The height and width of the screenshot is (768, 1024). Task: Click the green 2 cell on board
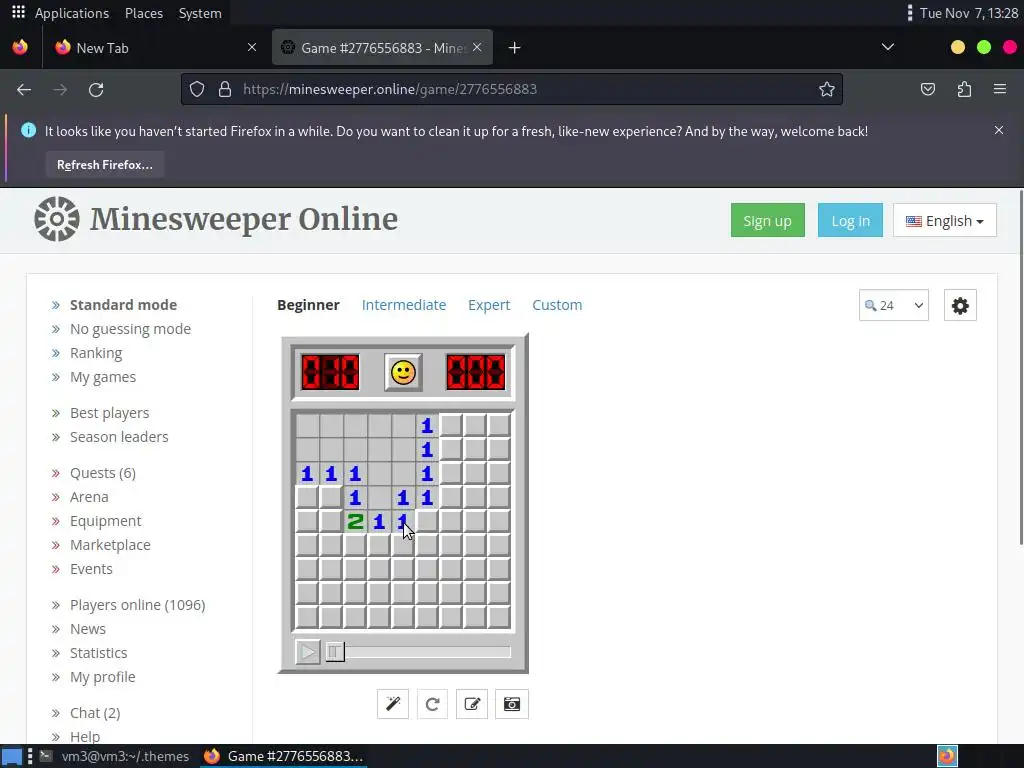click(355, 521)
